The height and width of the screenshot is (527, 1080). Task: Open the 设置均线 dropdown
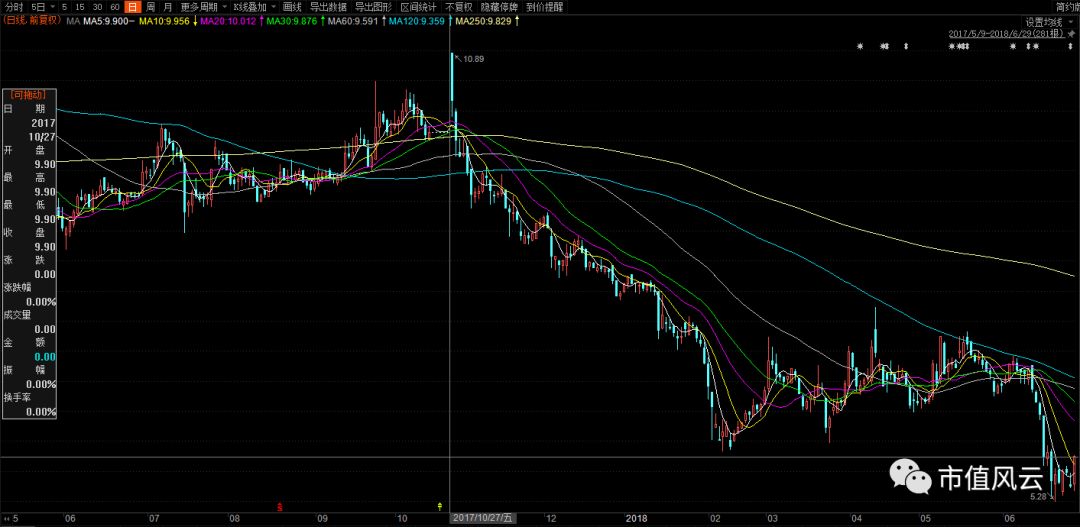pyautogui.click(x=1048, y=21)
